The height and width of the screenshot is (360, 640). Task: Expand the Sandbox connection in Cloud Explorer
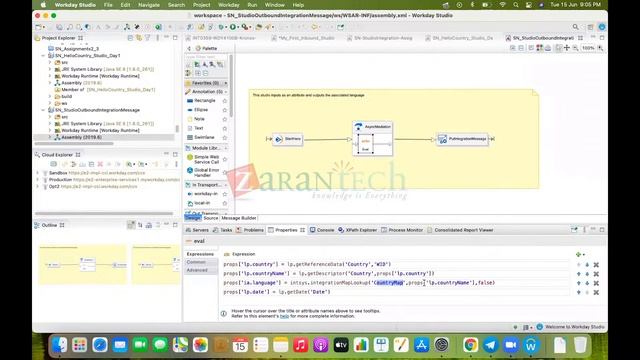coord(38,173)
